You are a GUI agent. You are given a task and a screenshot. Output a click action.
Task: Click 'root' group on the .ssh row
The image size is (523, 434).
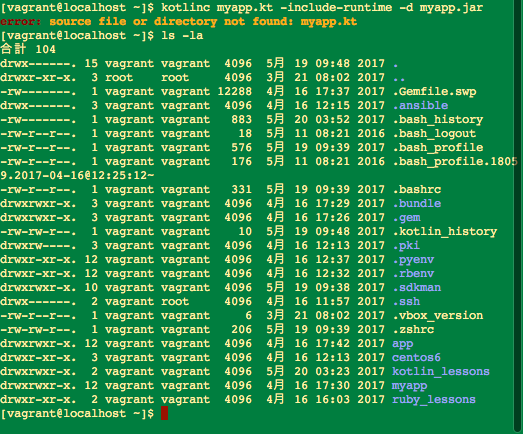175,302
